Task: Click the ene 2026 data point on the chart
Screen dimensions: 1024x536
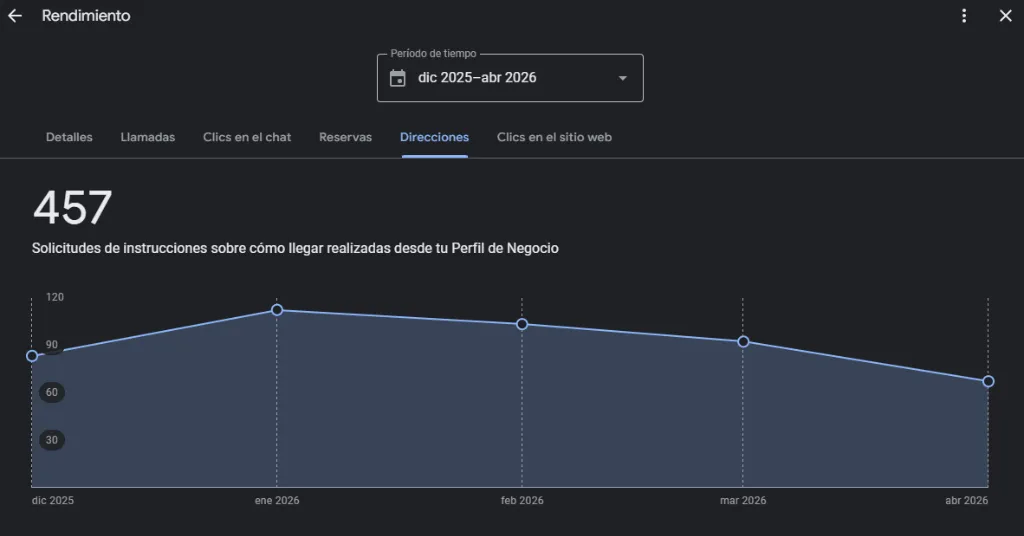Action: point(277,309)
